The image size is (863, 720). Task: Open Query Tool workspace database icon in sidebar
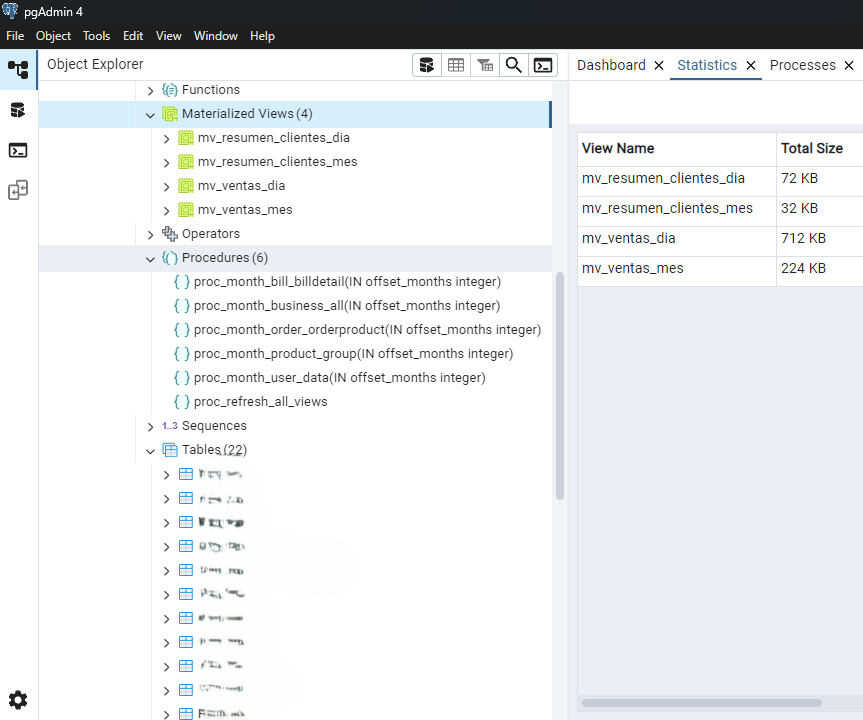pos(18,110)
